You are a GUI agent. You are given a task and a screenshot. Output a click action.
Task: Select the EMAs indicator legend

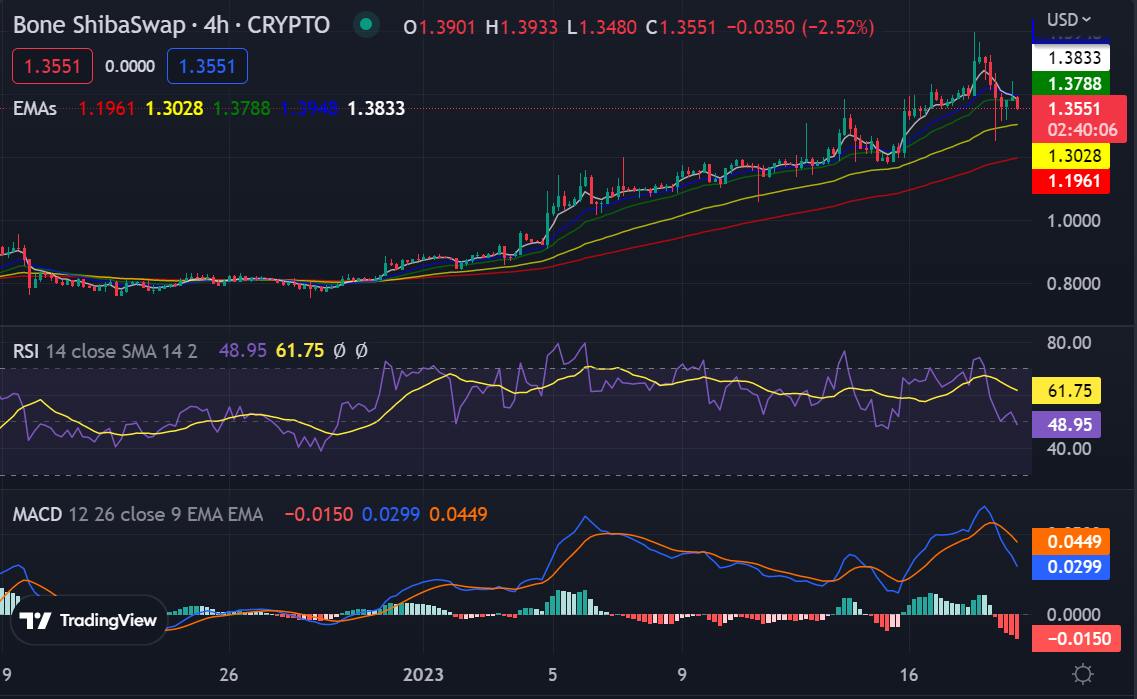(x=33, y=108)
